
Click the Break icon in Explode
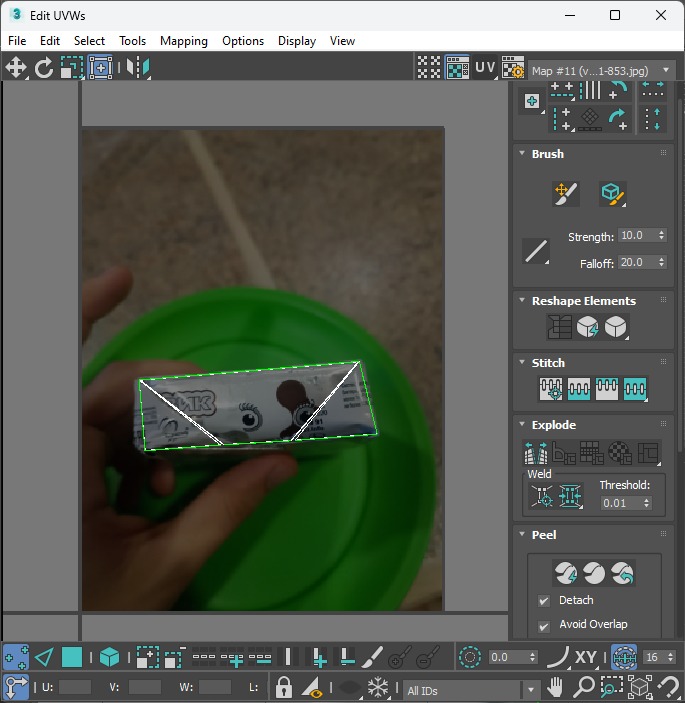(x=536, y=453)
